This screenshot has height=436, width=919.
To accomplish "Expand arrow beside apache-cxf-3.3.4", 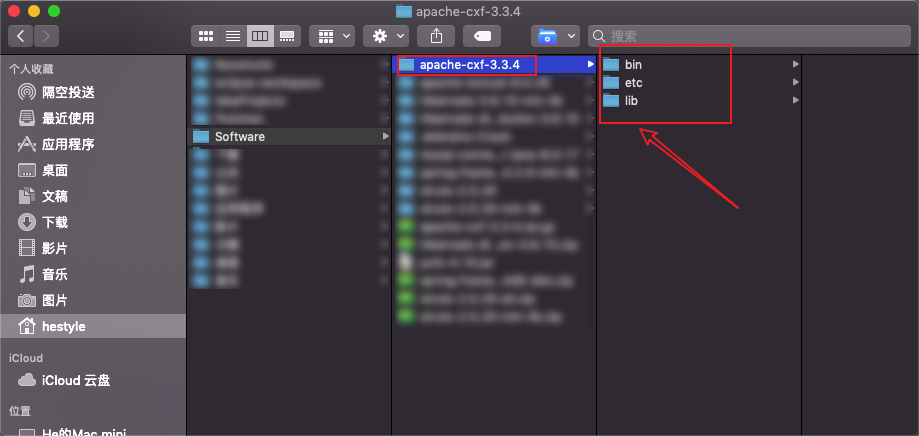I will pyautogui.click(x=590, y=64).
